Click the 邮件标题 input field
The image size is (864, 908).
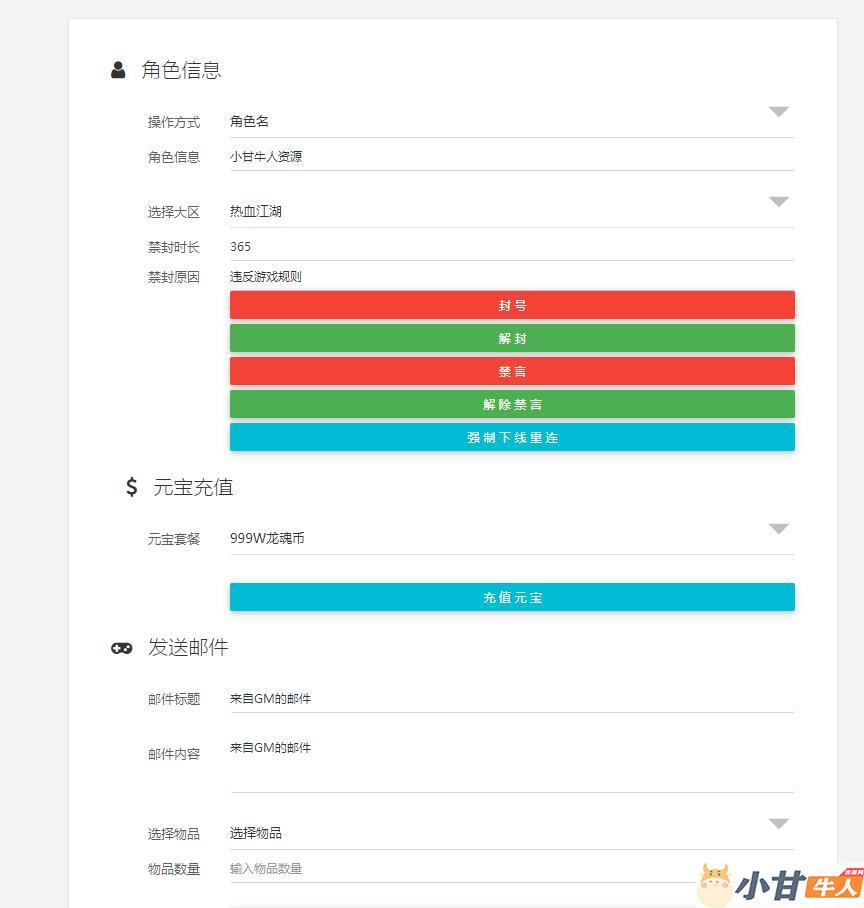point(512,699)
